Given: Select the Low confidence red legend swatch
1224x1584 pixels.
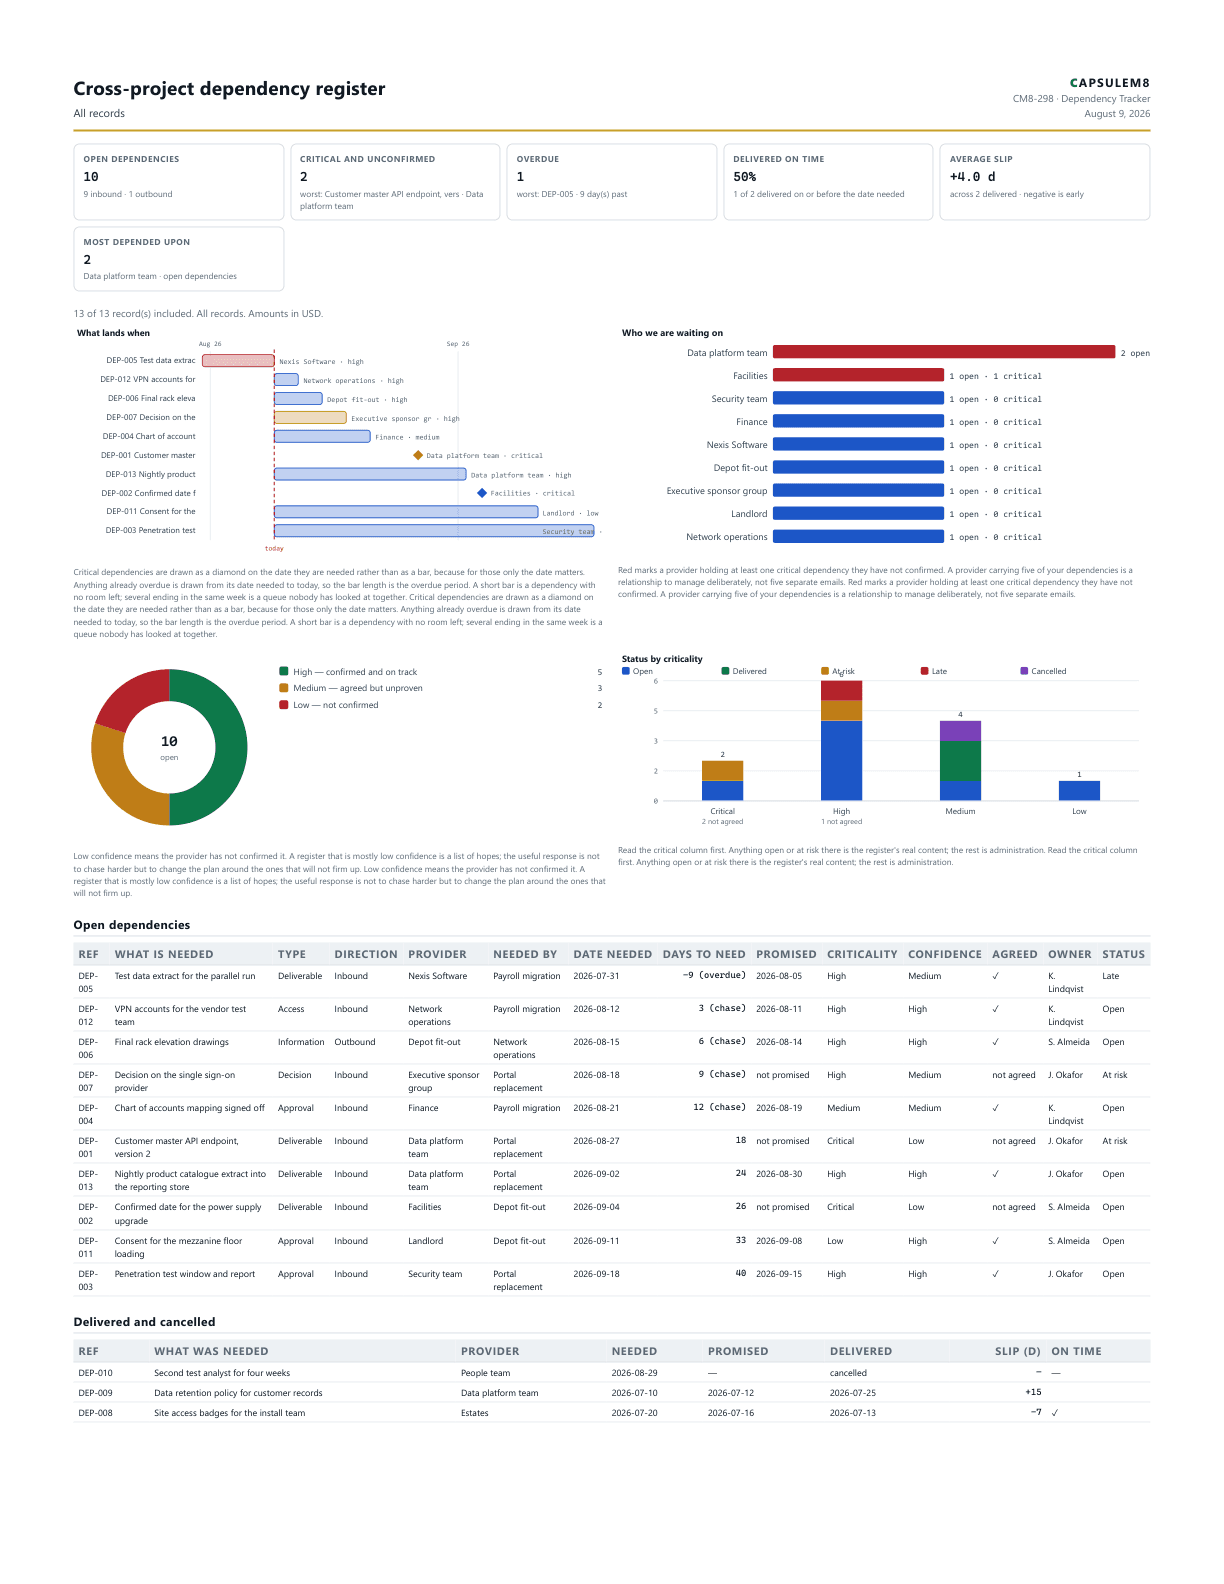Looking at the screenshot, I should click(x=284, y=705).
